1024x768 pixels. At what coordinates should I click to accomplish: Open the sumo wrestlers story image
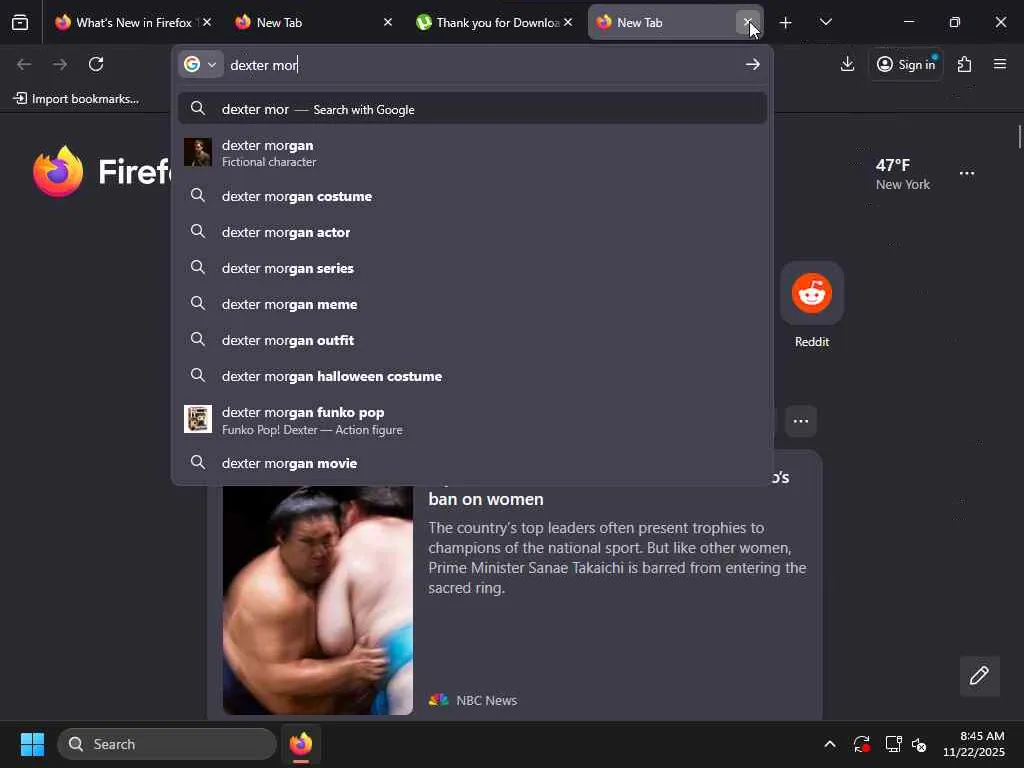coord(317,600)
